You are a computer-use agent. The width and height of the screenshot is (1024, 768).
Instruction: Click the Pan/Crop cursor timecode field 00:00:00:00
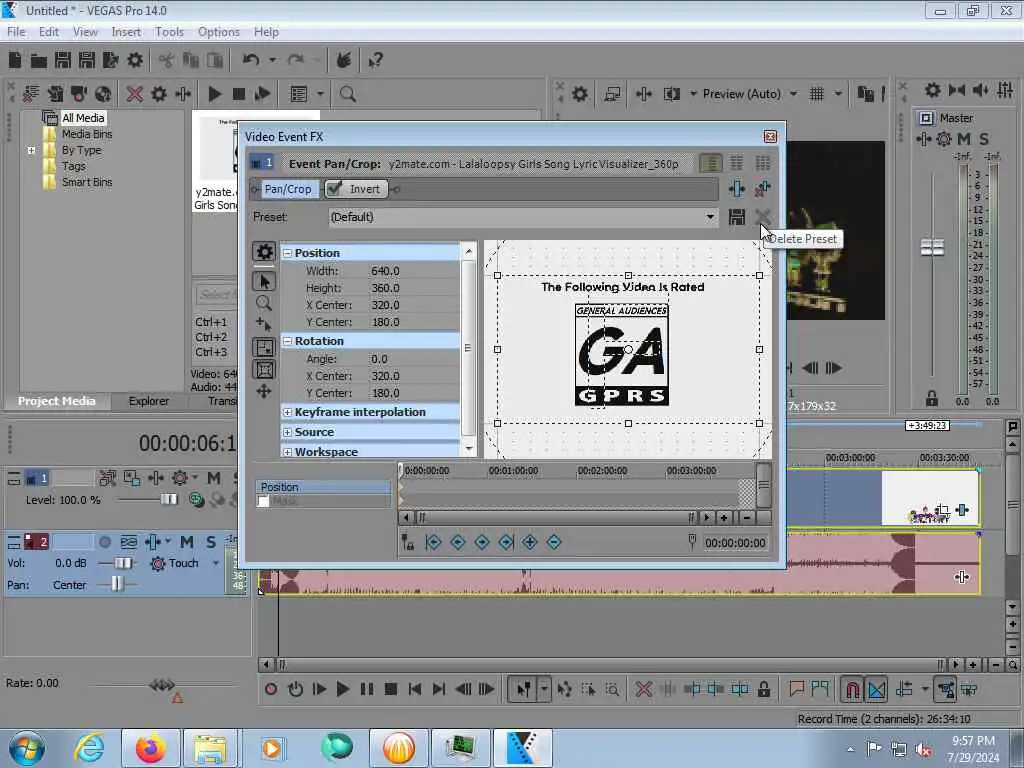735,543
